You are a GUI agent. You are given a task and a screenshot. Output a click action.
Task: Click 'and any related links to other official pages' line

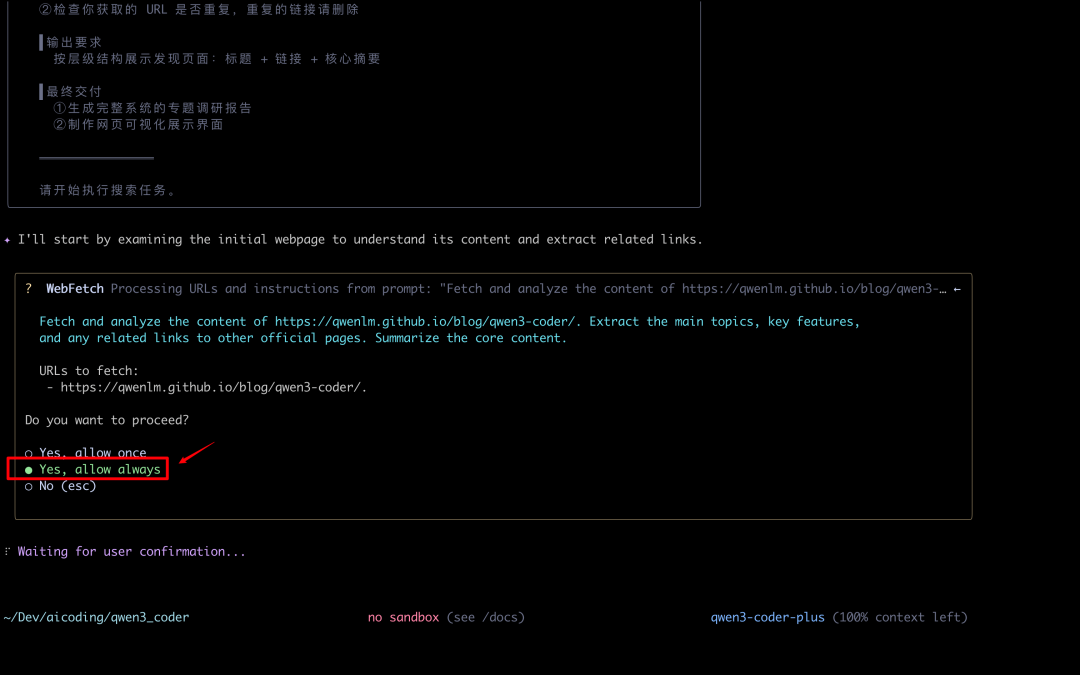click(x=303, y=338)
